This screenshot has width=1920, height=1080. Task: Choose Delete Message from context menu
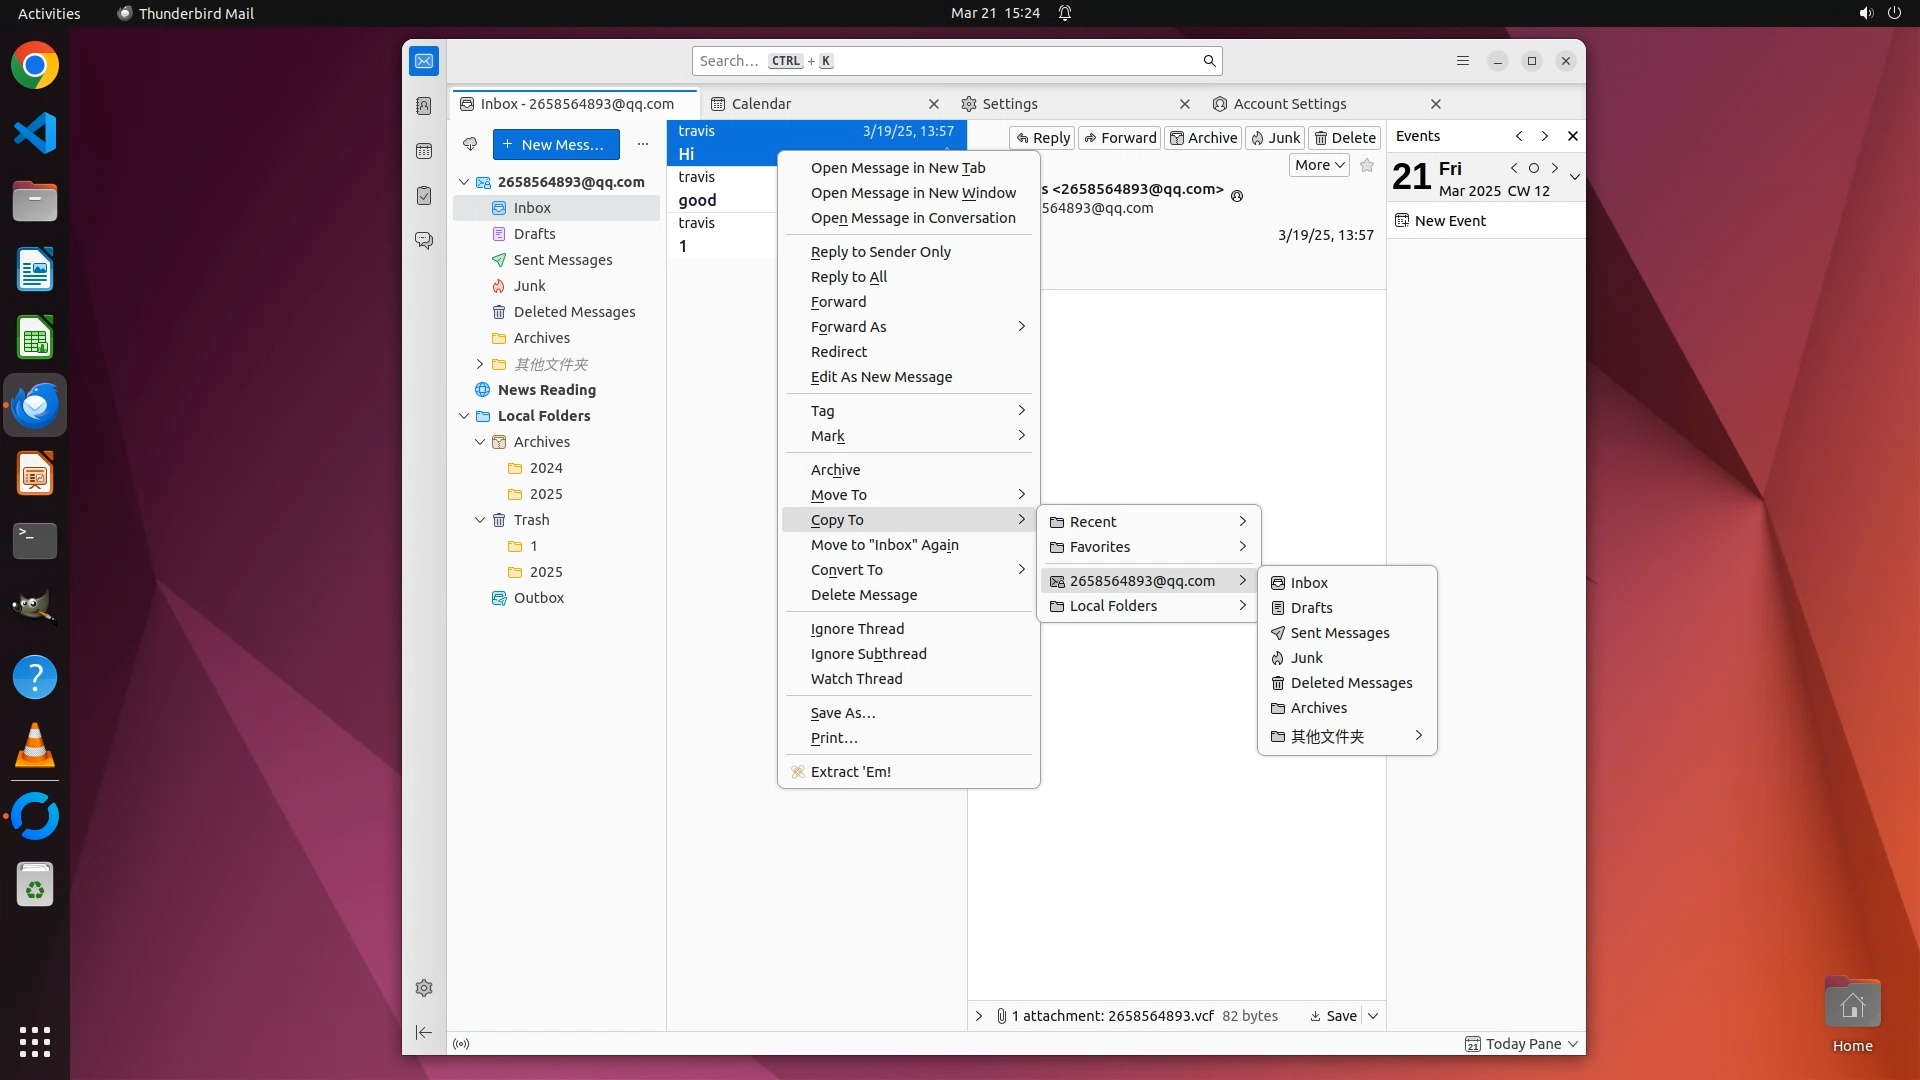point(863,595)
